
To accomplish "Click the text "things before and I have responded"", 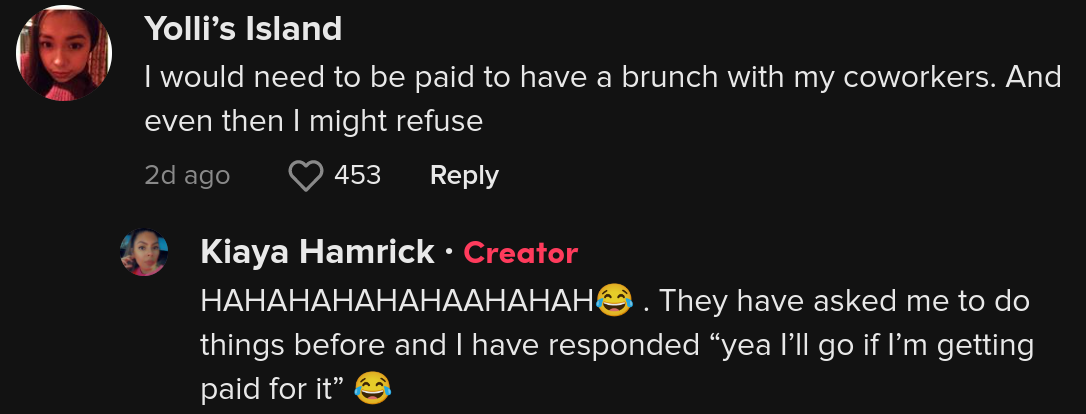I will tap(450, 345).
